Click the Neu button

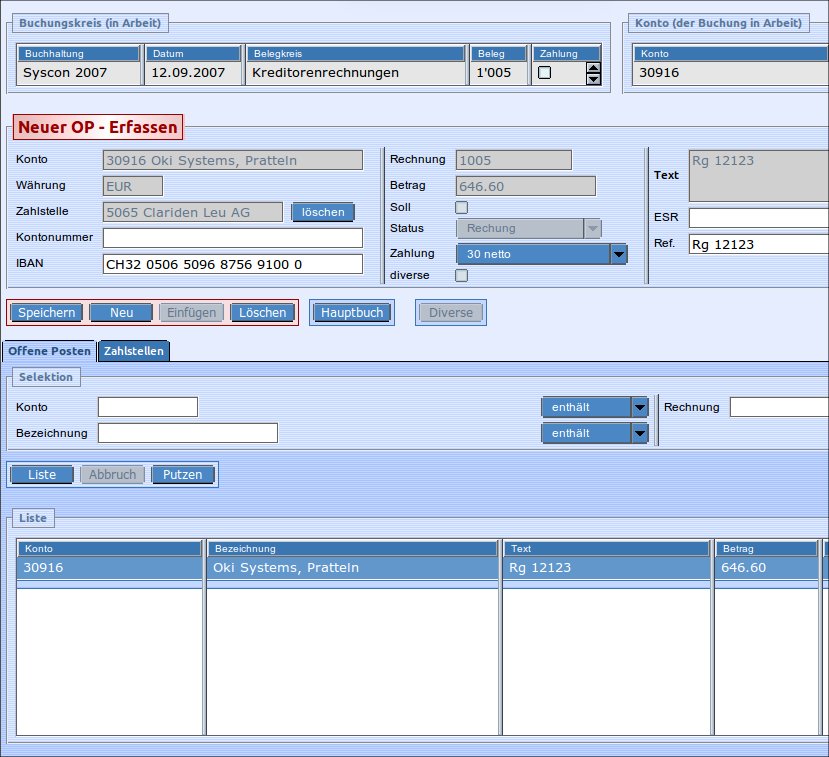click(121, 313)
